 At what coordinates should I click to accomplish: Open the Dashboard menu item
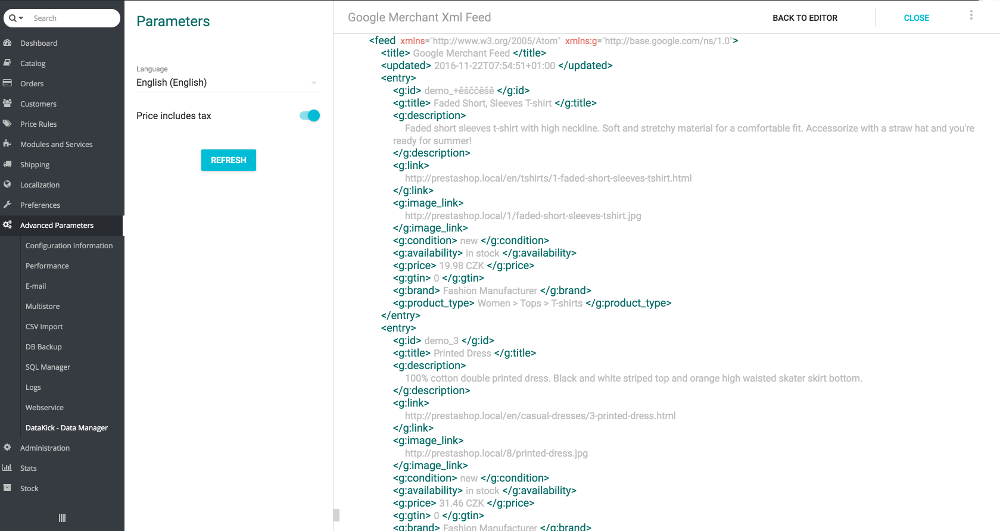pyautogui.click(x=38, y=43)
